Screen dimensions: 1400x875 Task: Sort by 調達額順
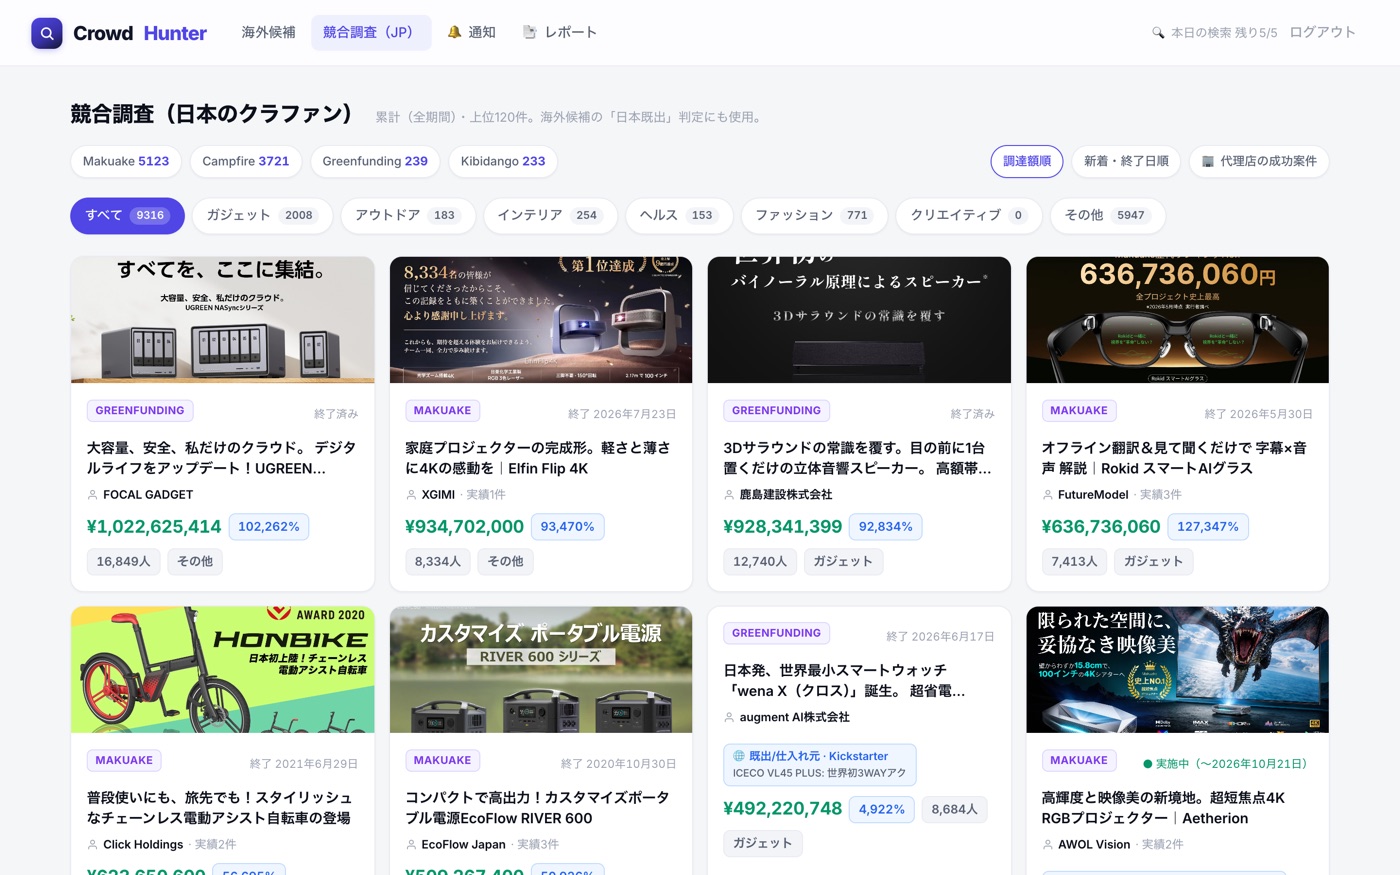1027,161
